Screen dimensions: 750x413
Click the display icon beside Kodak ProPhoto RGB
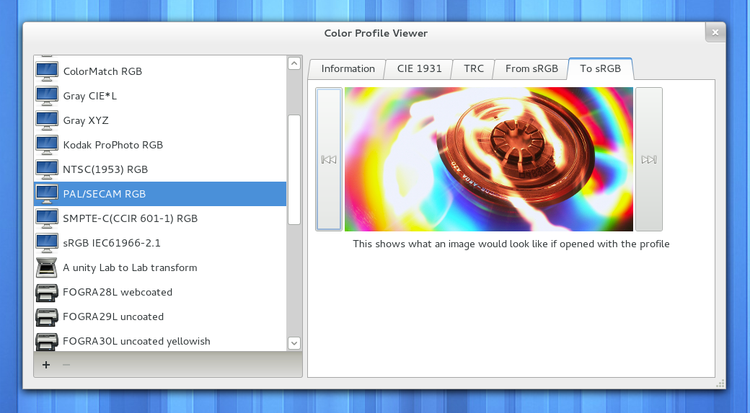pos(47,145)
